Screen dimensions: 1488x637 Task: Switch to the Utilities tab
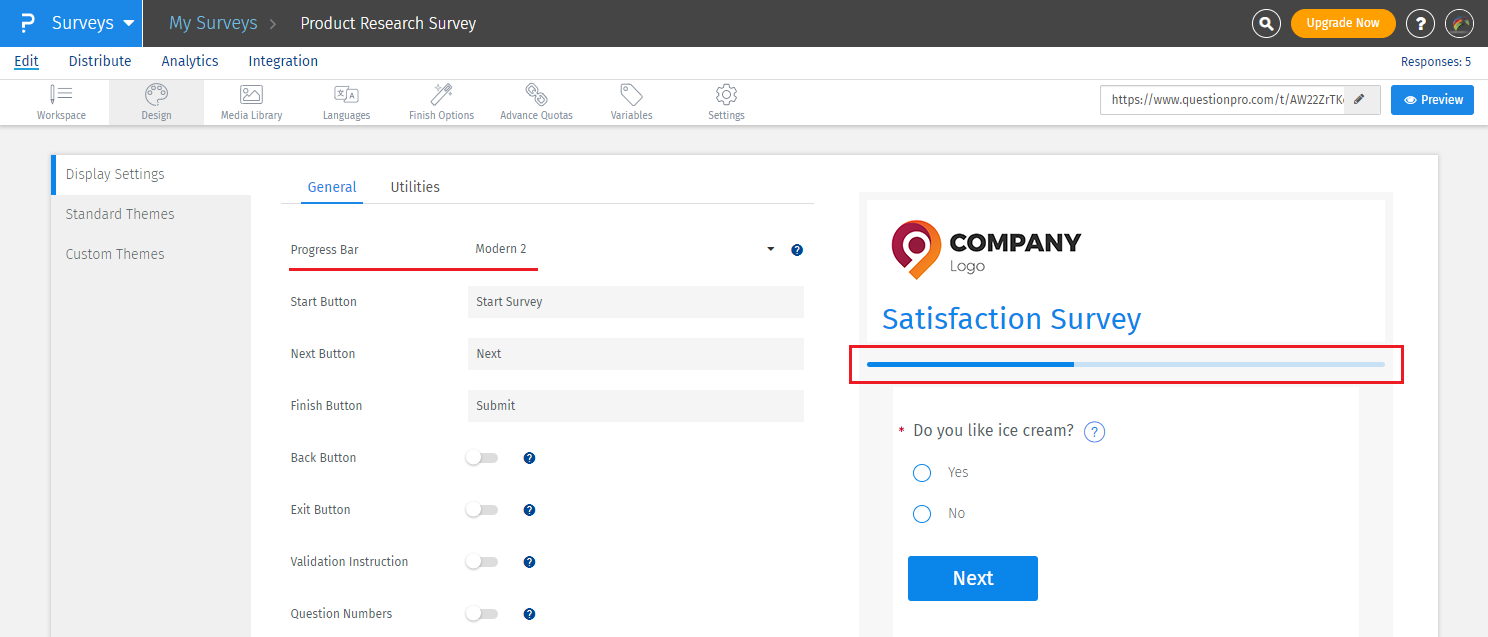415,187
